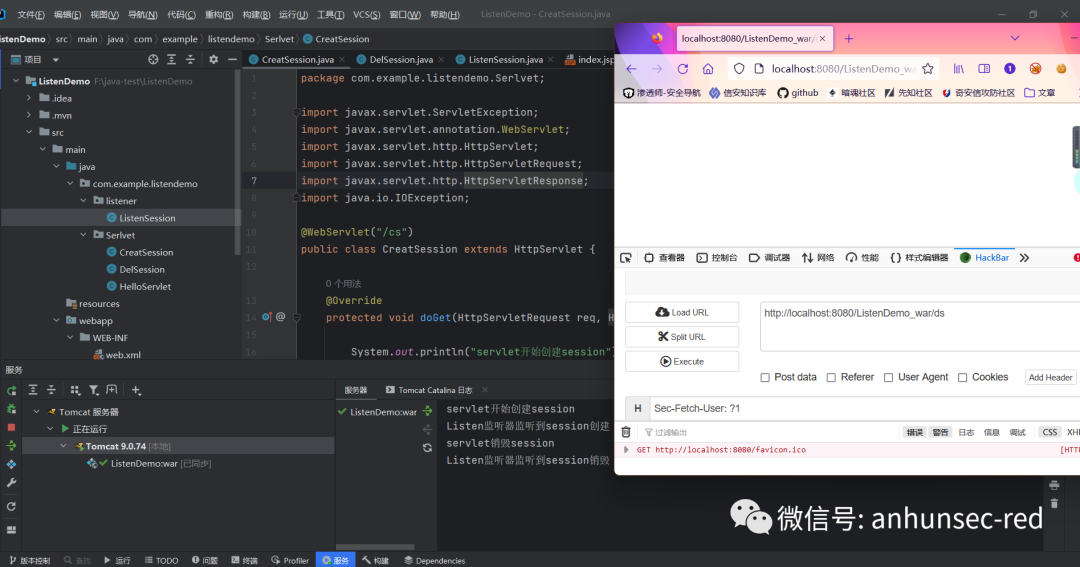Open the 网络 network devtools tab
The height and width of the screenshot is (567, 1080).
[818, 258]
